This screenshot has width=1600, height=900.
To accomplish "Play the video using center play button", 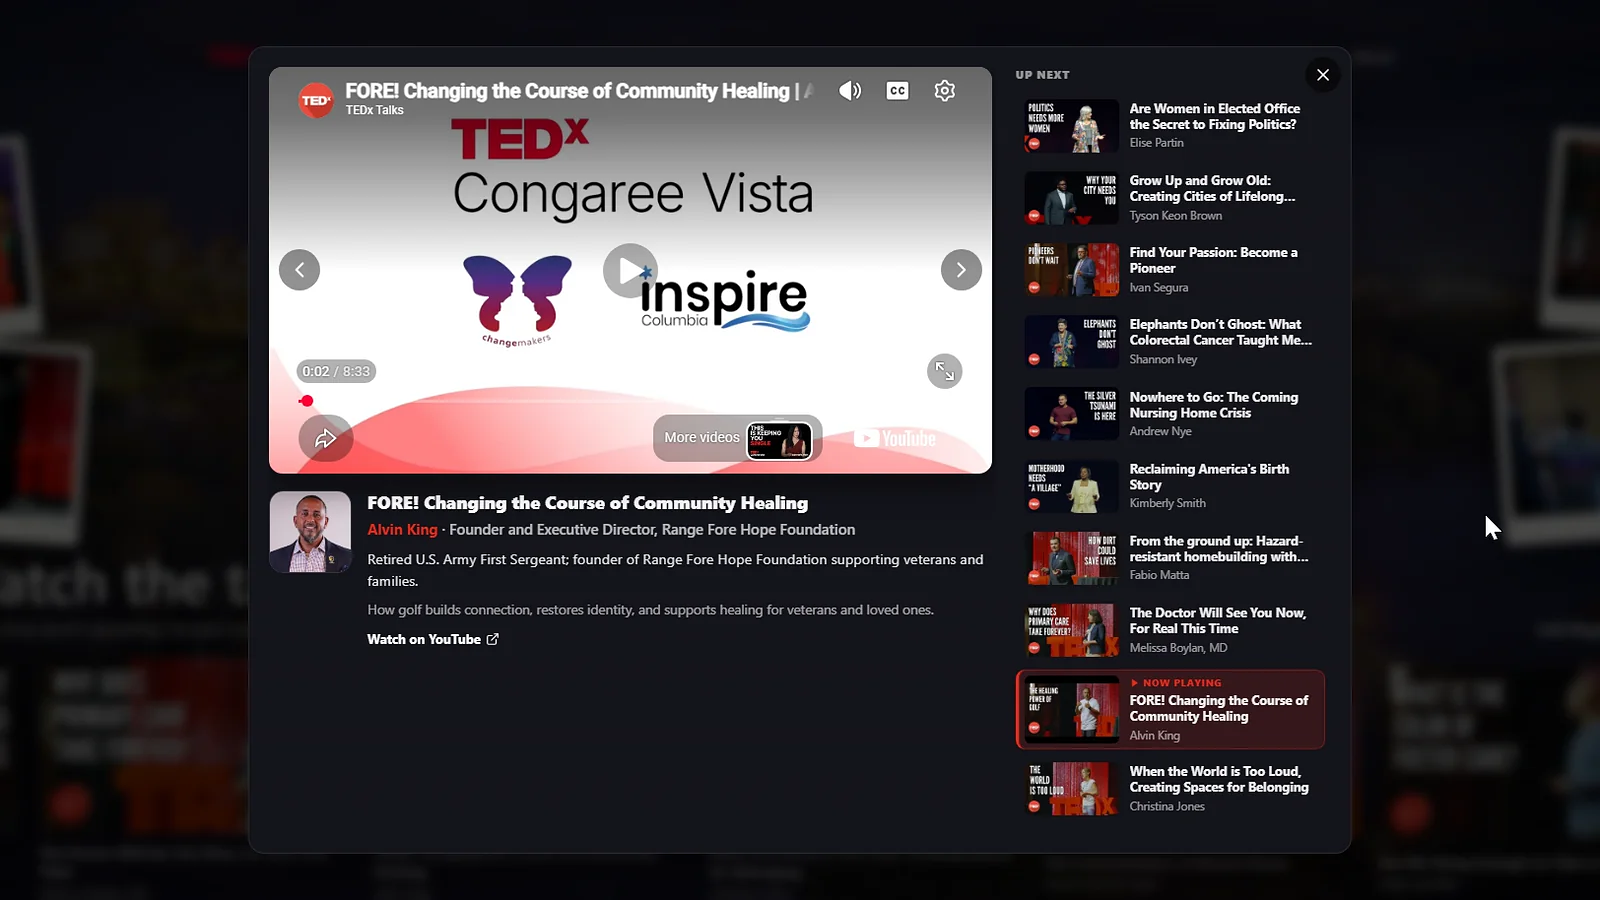I will tap(630, 271).
